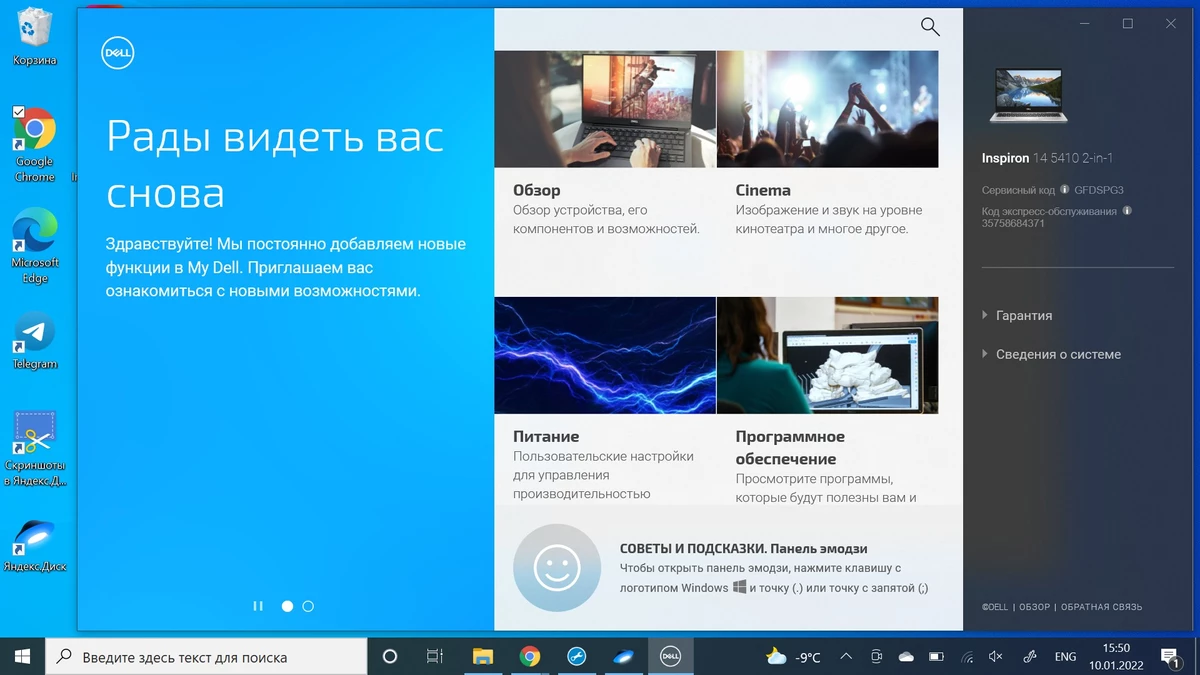Select the second slide indicator dot
1200x675 pixels.
pyautogui.click(x=308, y=606)
